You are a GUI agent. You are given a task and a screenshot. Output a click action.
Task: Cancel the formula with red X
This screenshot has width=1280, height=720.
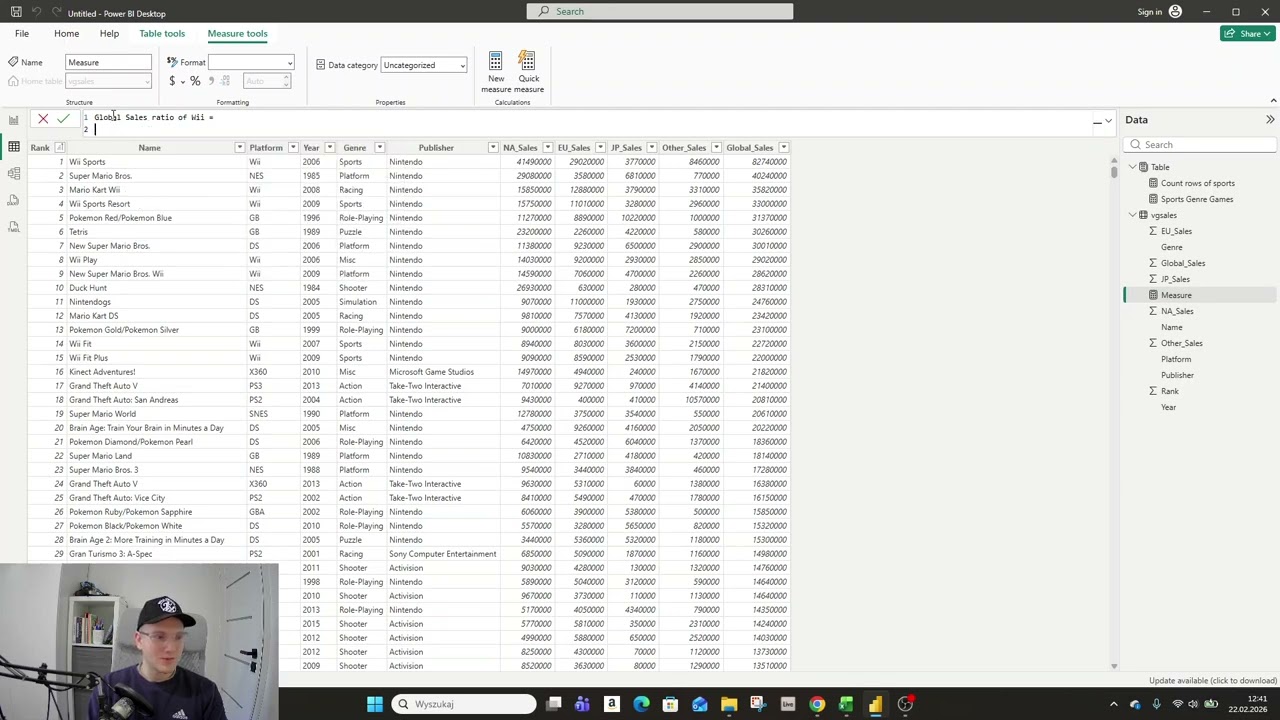(43, 119)
